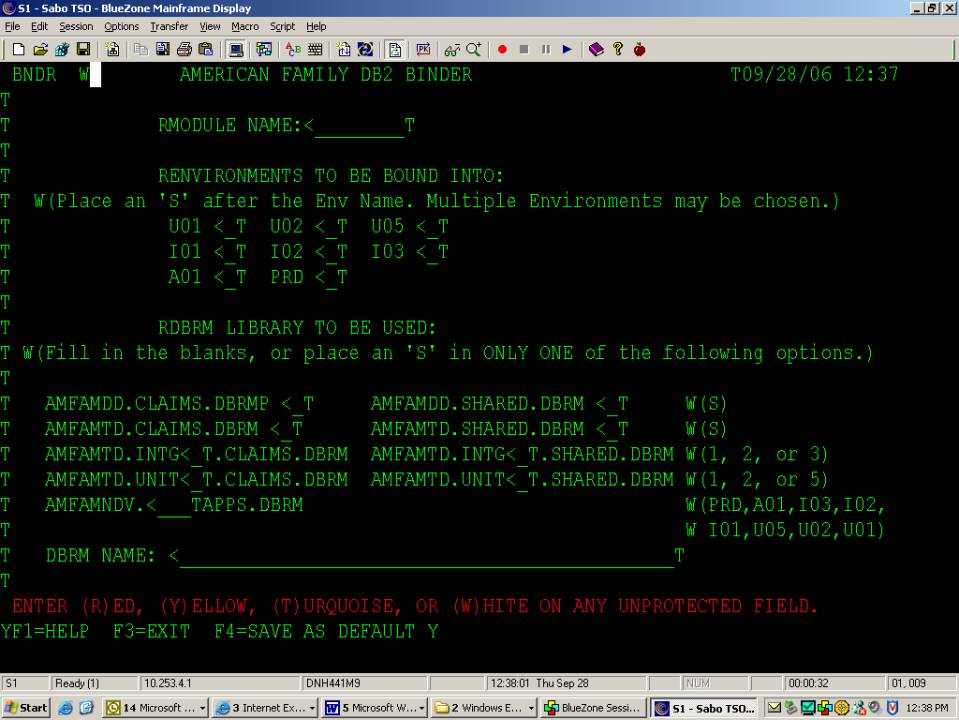Open the Transfer menu

click(x=169, y=26)
